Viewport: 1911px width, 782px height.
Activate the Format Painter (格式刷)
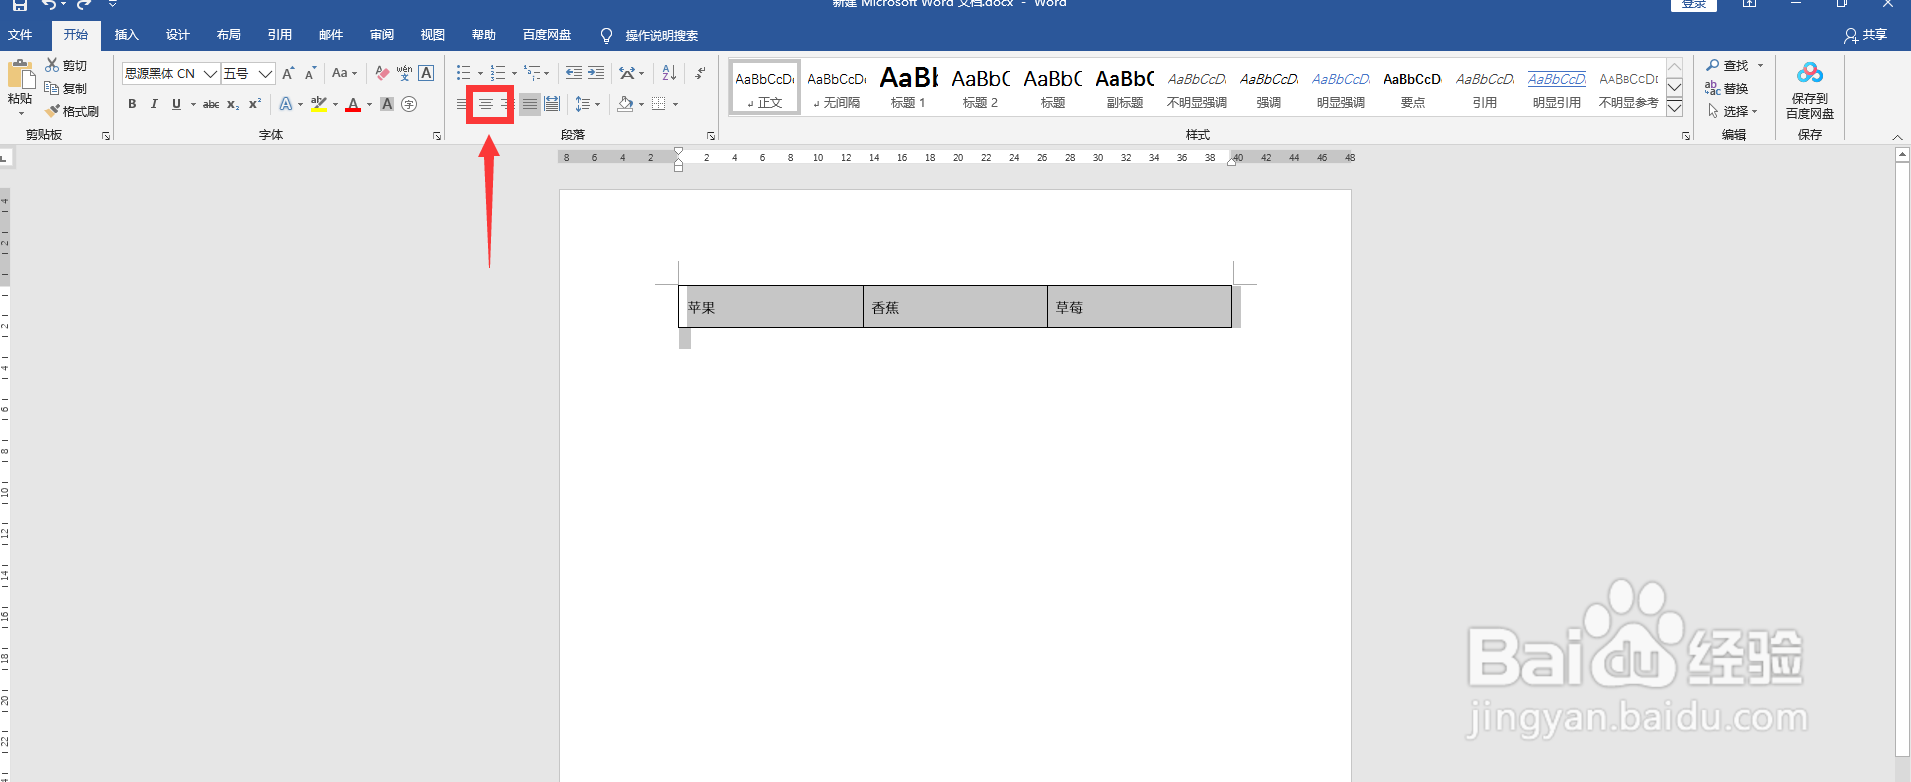[x=72, y=111]
